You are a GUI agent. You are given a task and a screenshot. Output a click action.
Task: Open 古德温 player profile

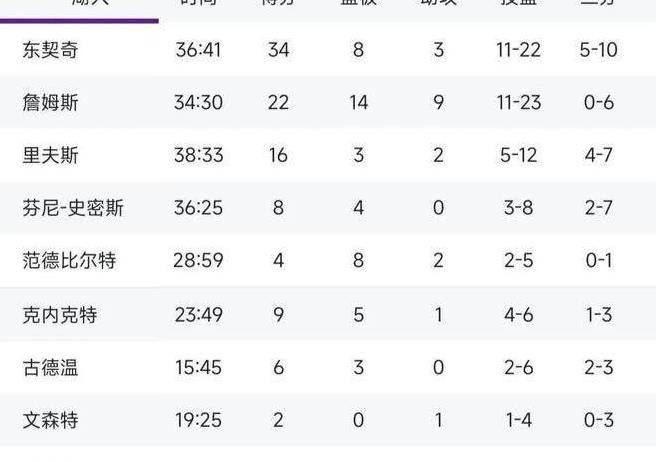pos(50,367)
